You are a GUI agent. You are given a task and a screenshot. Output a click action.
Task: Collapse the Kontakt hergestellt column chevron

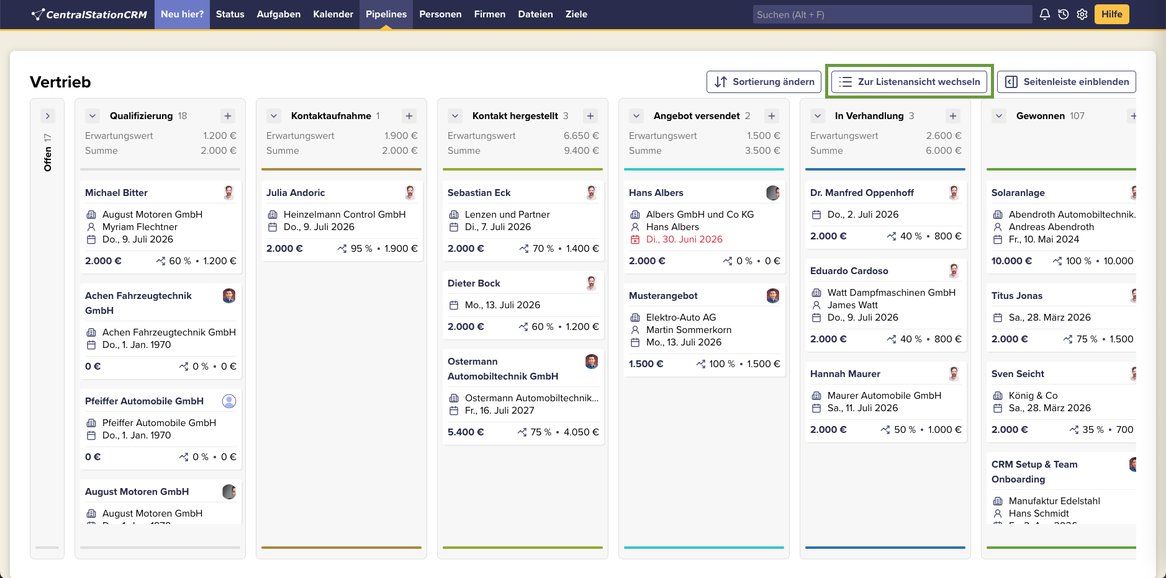455,116
